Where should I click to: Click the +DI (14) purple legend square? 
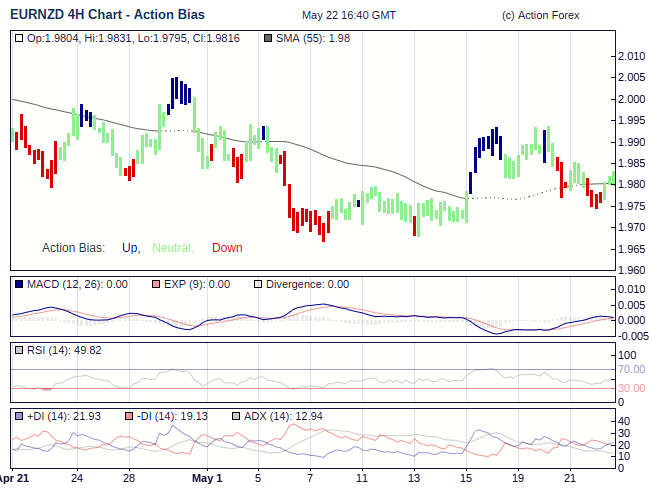pyautogui.click(x=19, y=416)
